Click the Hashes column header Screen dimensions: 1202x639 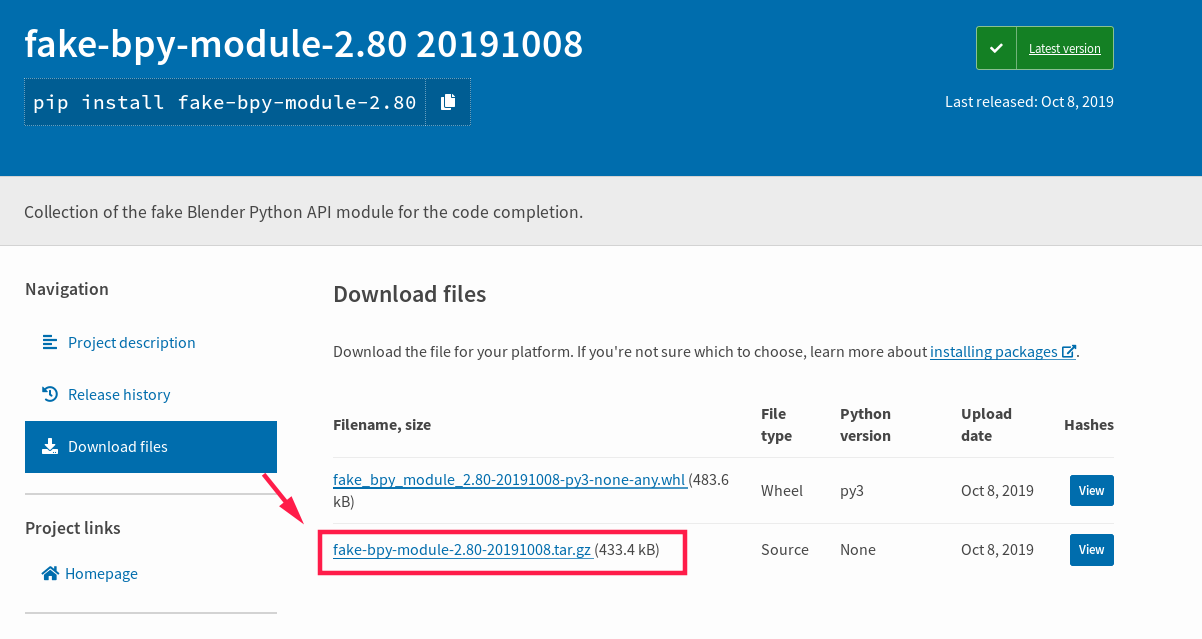click(1089, 425)
